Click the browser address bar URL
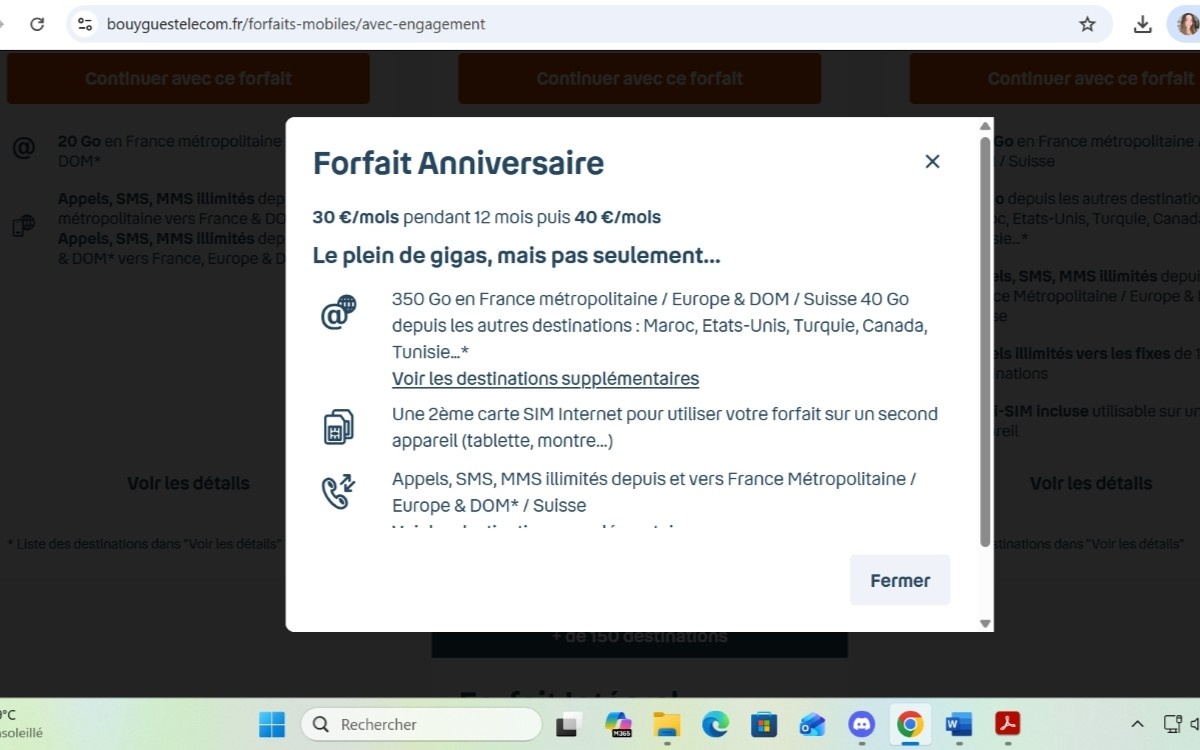 [x=296, y=24]
